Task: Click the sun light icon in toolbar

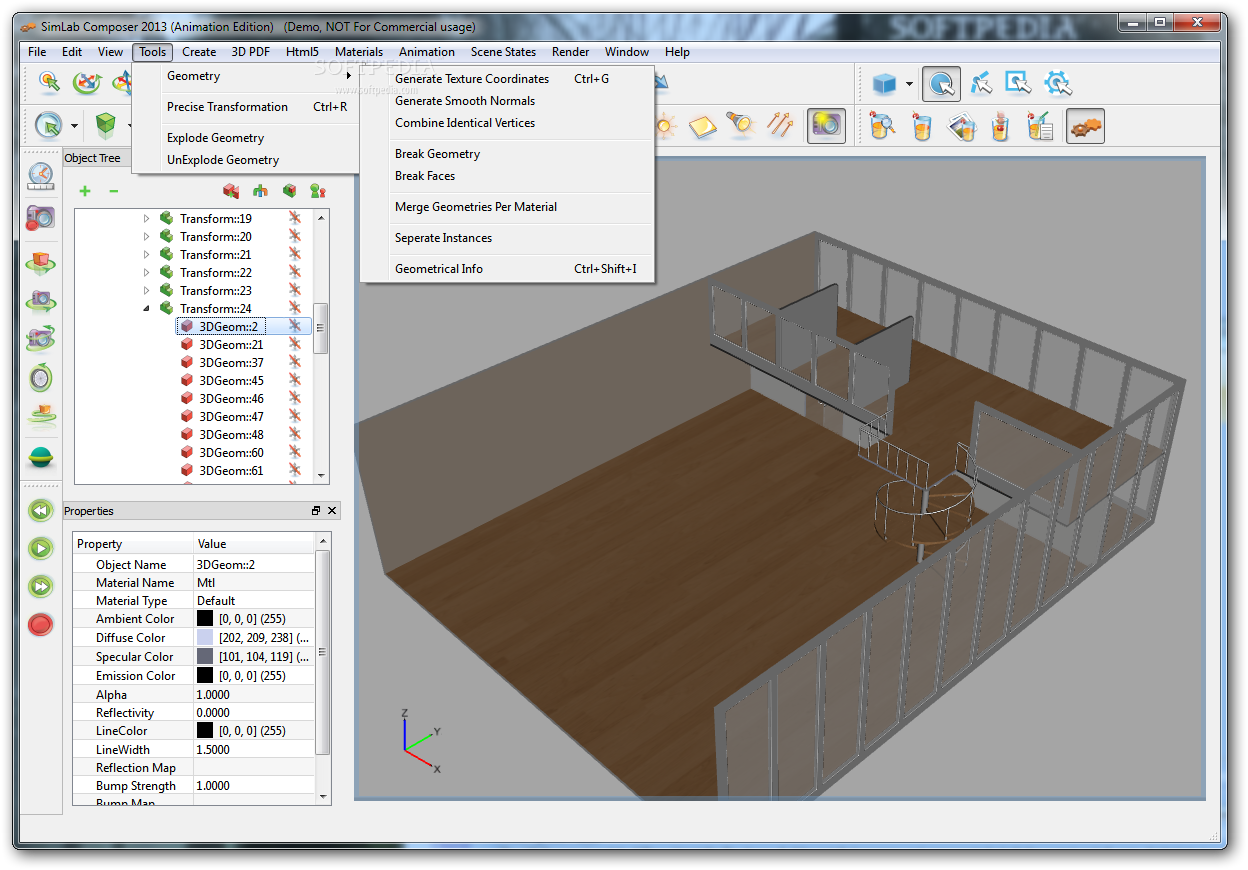Action: tap(665, 125)
